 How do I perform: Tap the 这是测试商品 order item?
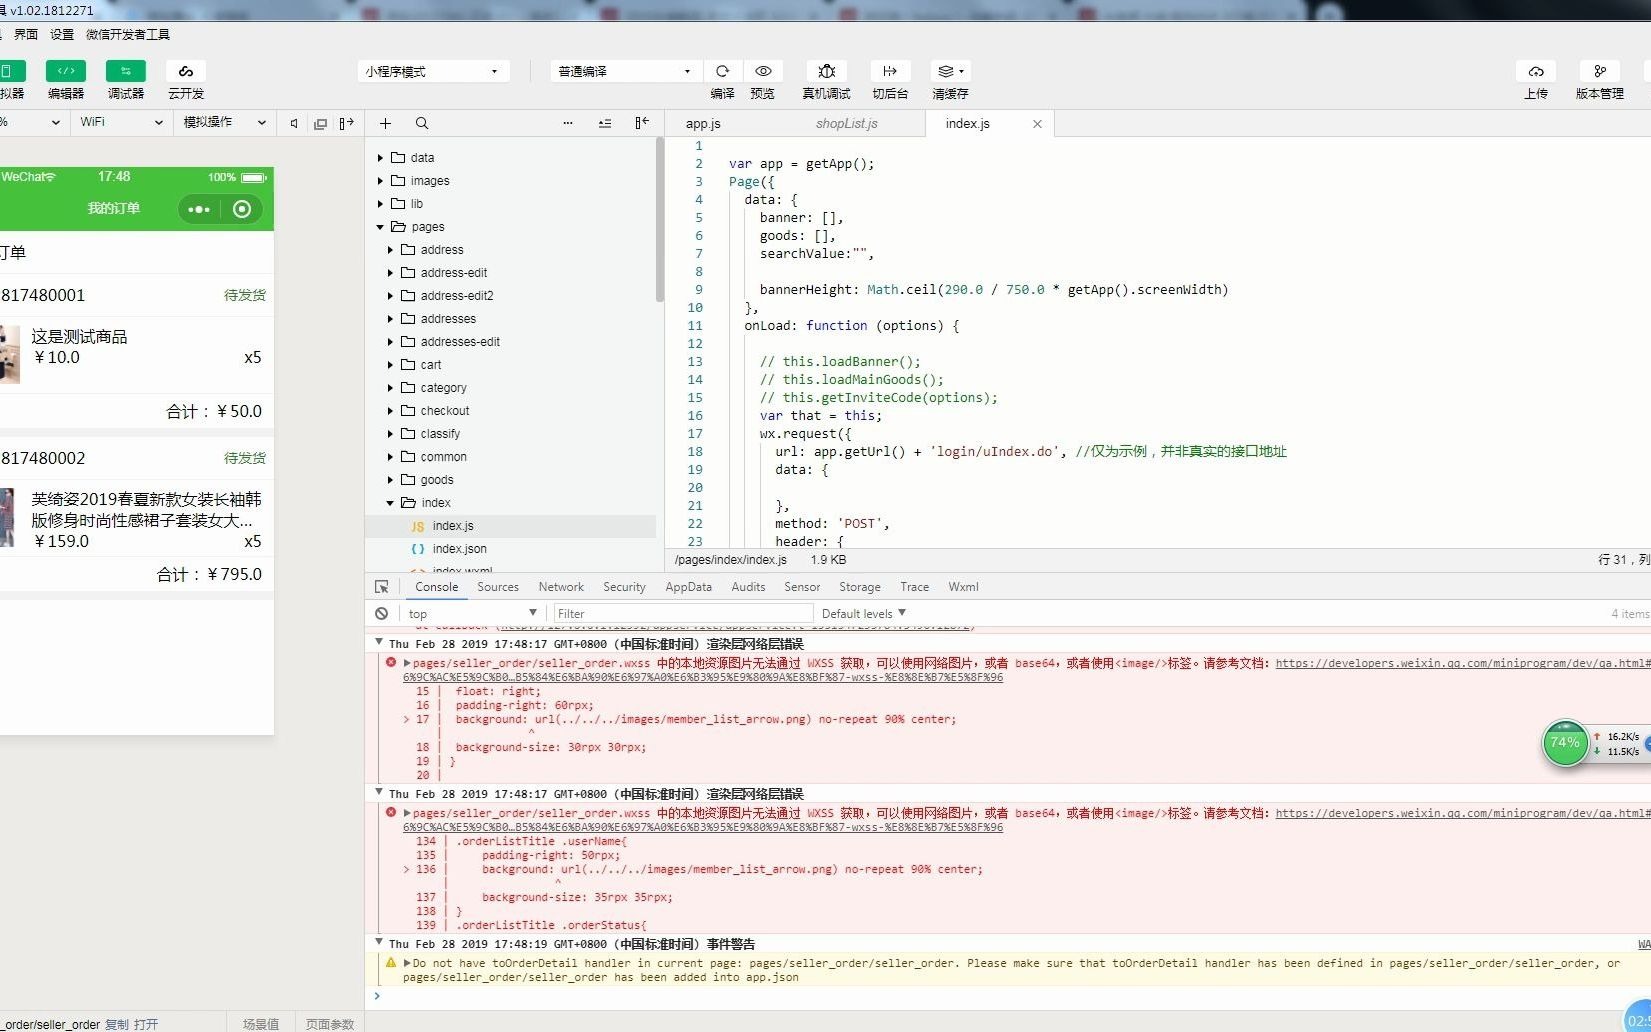tap(137, 355)
